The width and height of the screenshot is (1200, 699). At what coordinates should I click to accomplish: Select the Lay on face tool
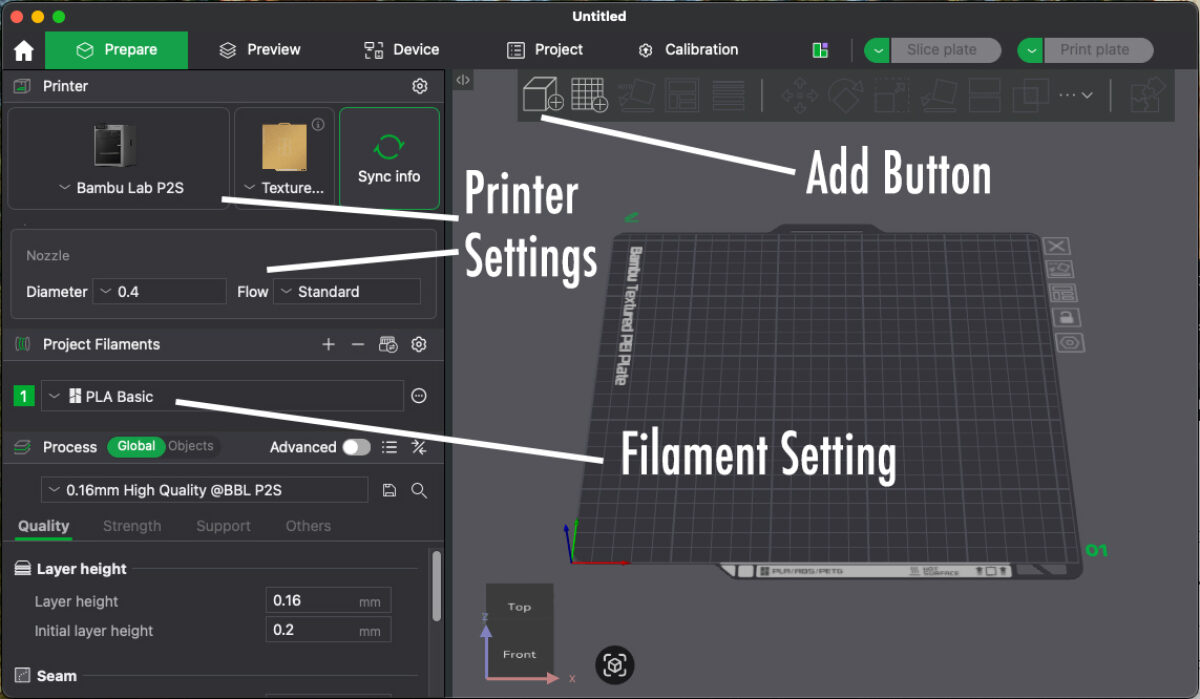click(x=938, y=96)
